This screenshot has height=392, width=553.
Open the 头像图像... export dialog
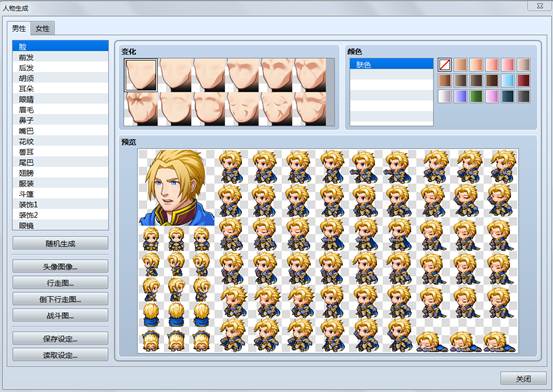pyautogui.click(x=60, y=267)
